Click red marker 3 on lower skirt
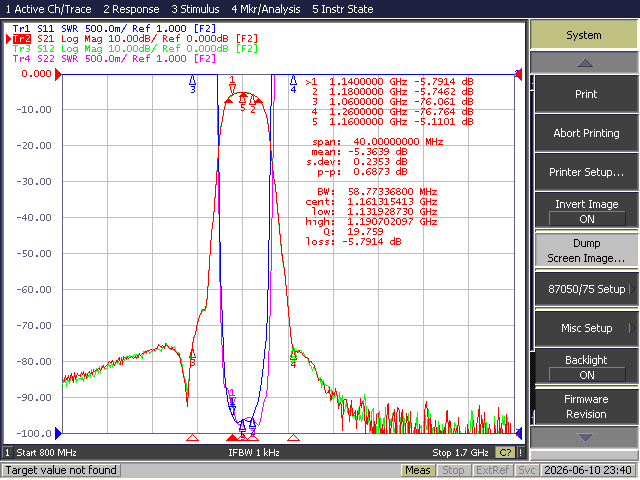 click(x=192, y=358)
